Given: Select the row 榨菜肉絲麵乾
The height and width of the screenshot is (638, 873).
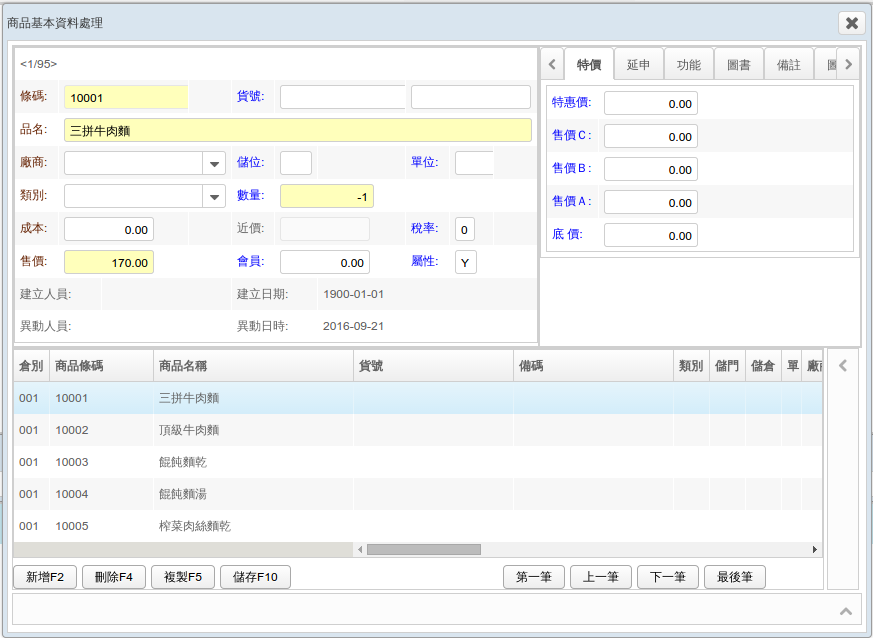Looking at the screenshot, I should (x=418, y=526).
